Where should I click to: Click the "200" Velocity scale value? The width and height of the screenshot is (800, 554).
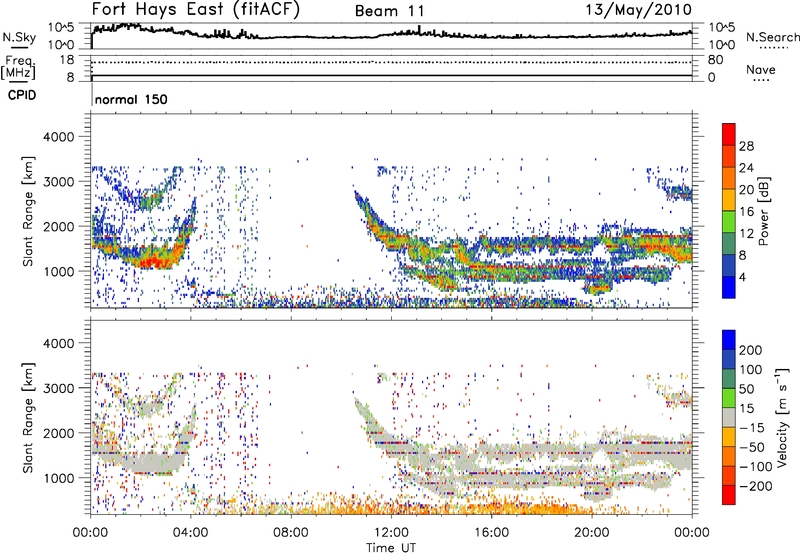coord(751,350)
